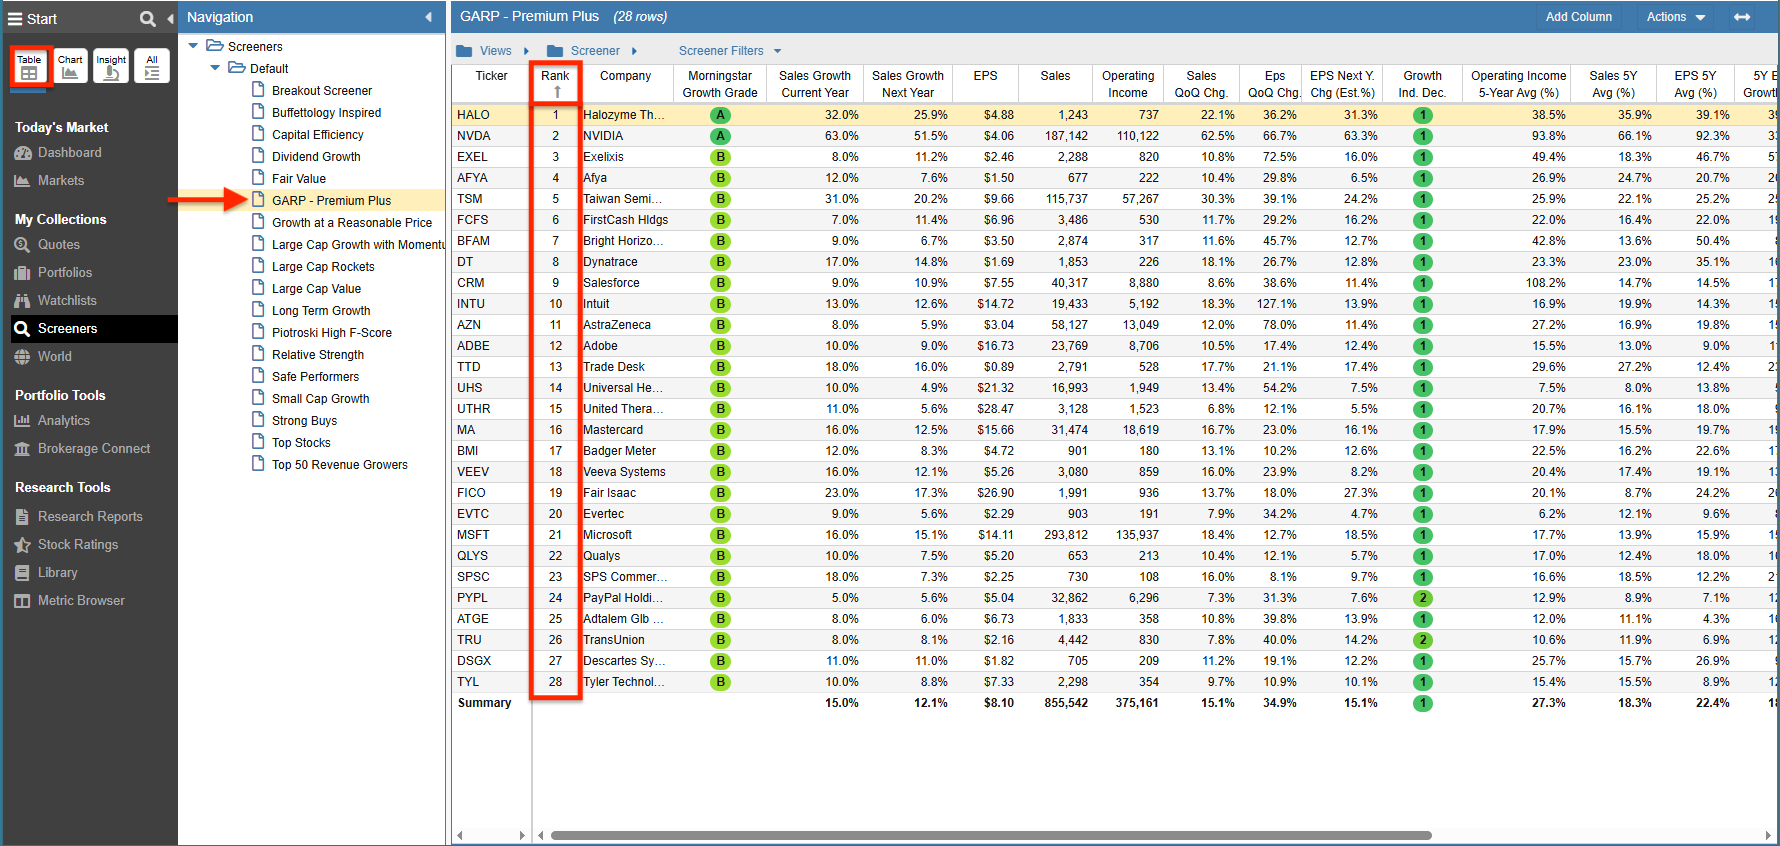
Task: Sort by Rank column header
Action: (555, 84)
